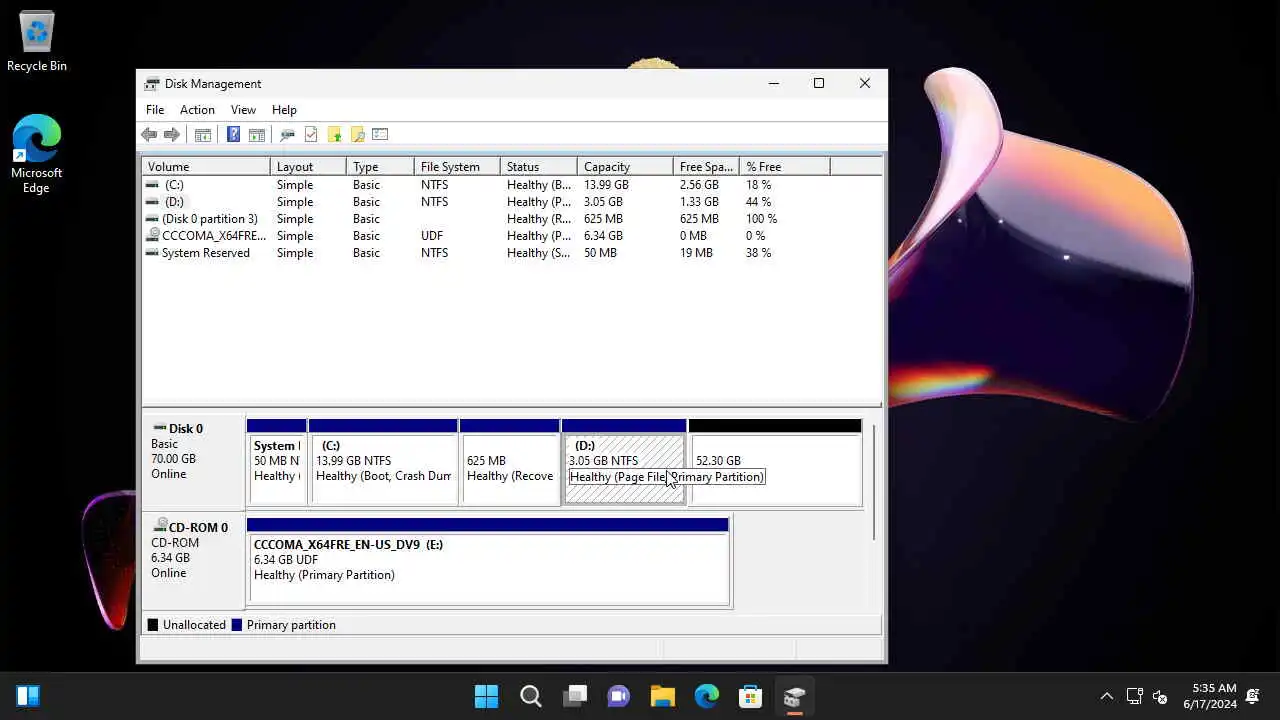1280x720 pixels.
Task: Click the drive-with-key toolbar icon
Action: 287,134
